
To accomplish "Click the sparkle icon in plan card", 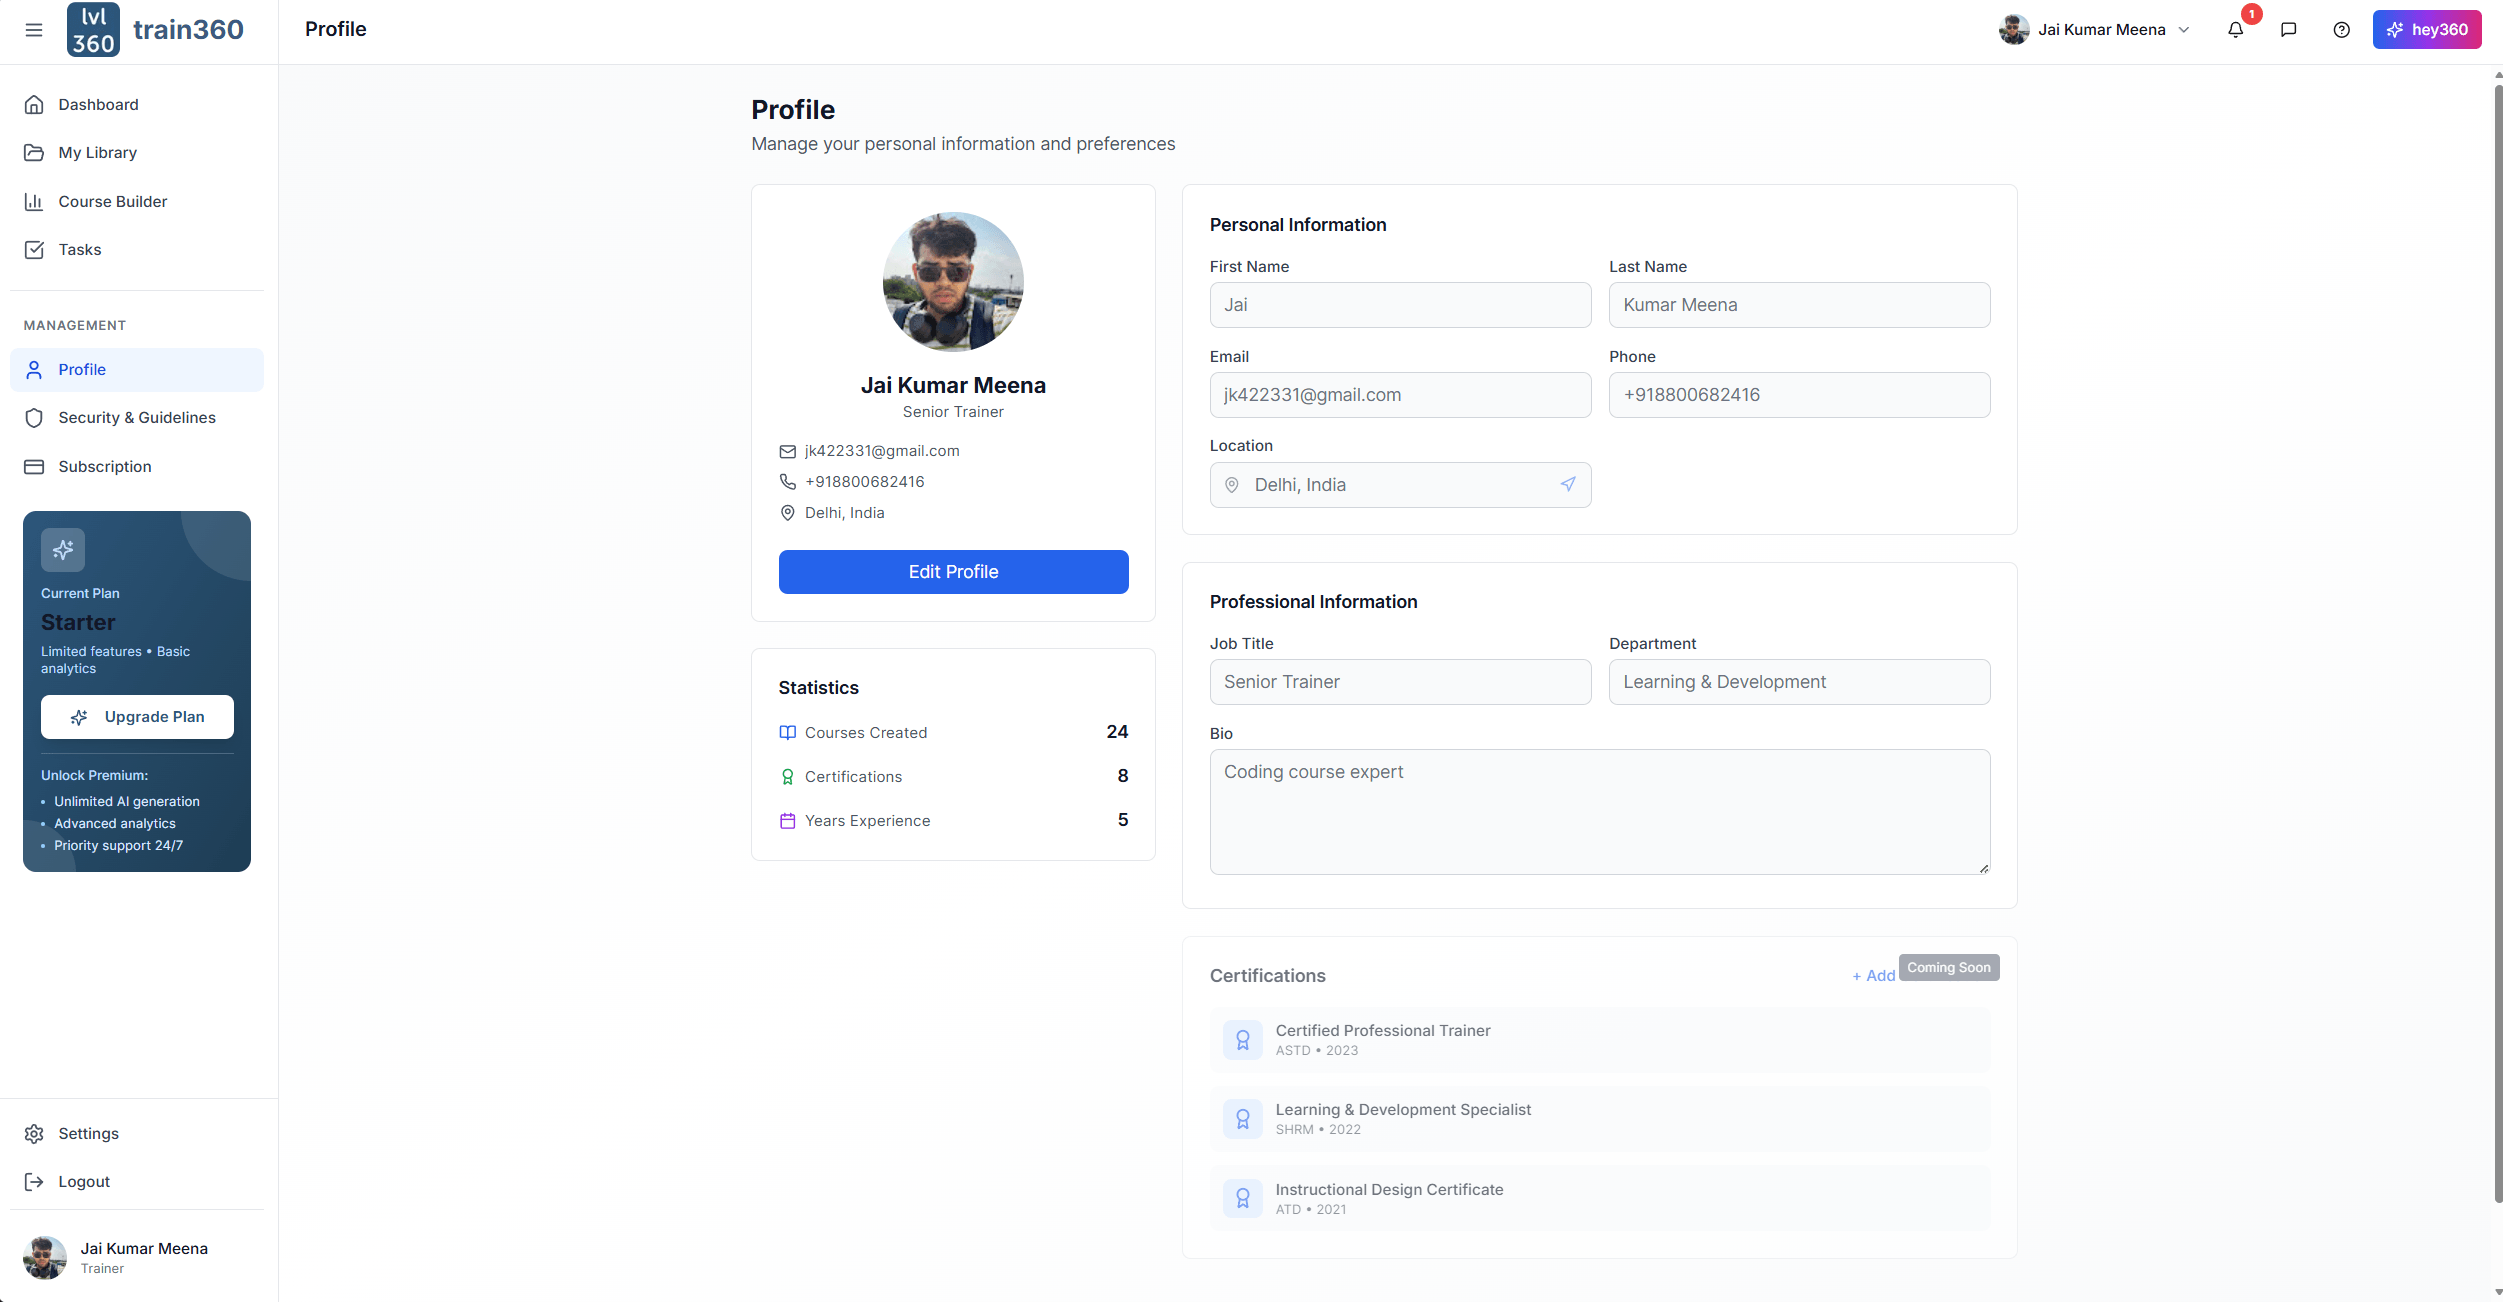I will pos(63,549).
